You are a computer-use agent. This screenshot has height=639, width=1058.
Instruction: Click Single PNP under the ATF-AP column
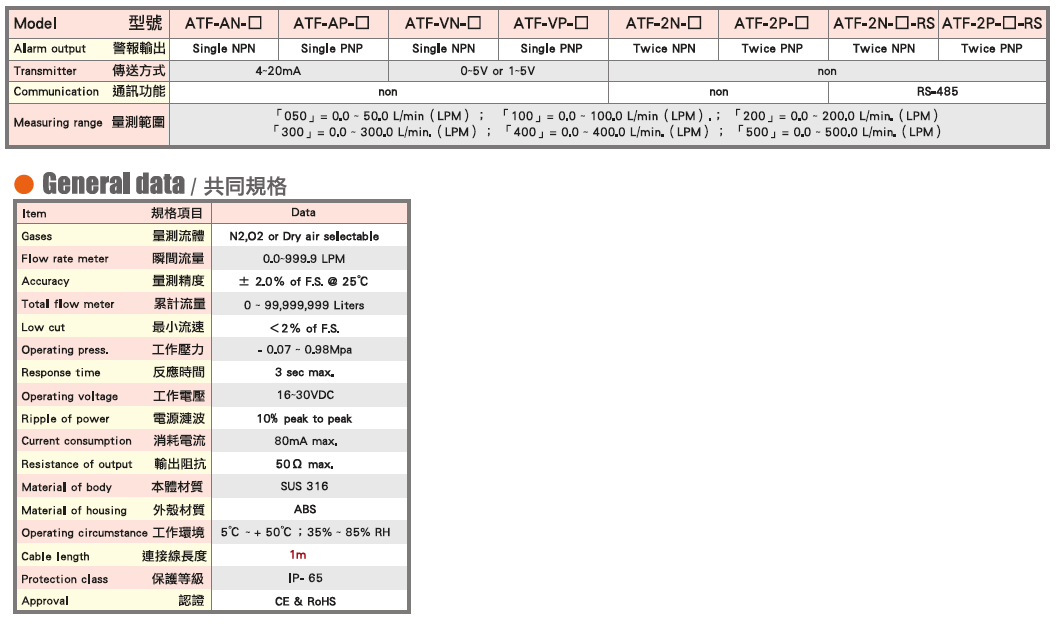click(x=332, y=48)
